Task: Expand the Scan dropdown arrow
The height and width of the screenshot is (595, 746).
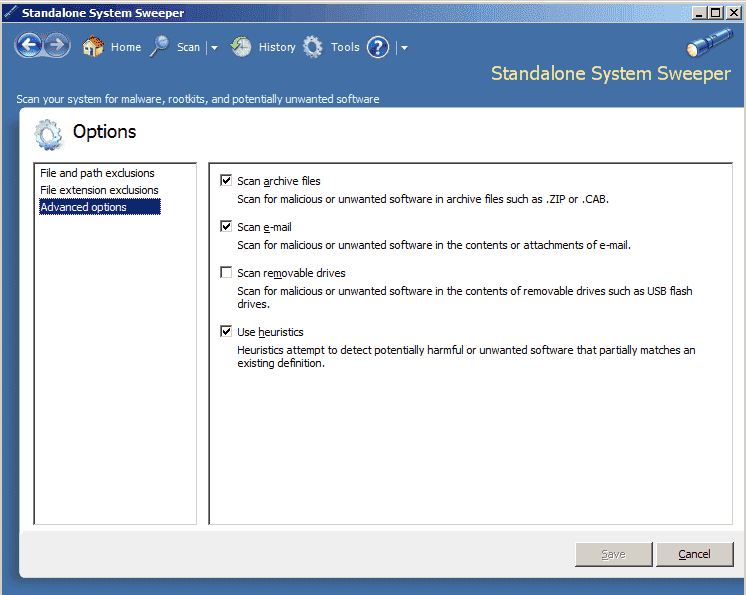Action: (214, 48)
